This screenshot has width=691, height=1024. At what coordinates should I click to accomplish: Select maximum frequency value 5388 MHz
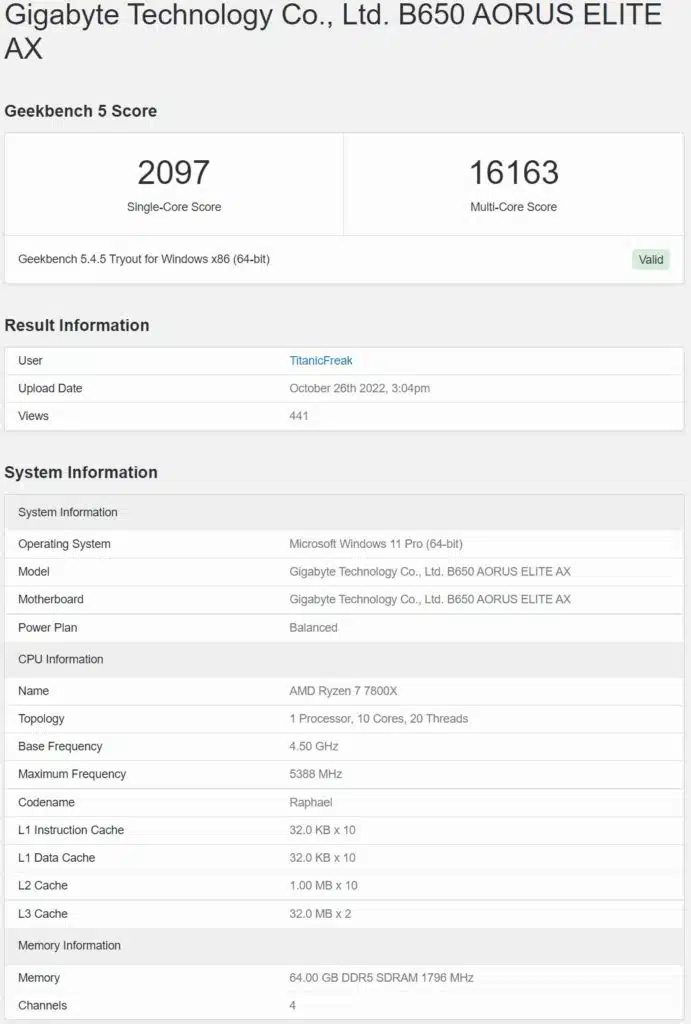[x=315, y=774]
